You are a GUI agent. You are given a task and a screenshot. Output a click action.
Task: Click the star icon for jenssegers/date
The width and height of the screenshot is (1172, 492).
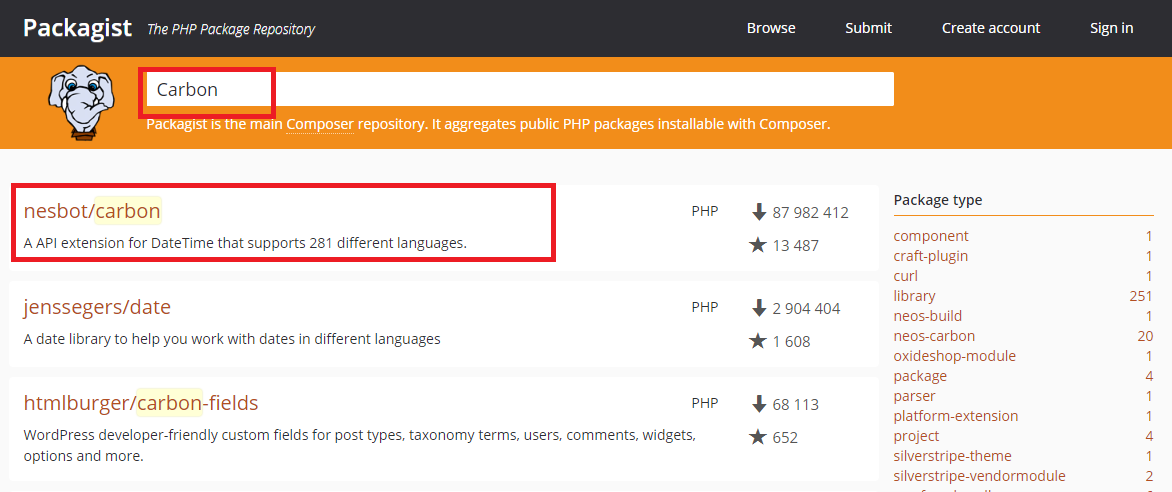click(x=757, y=341)
